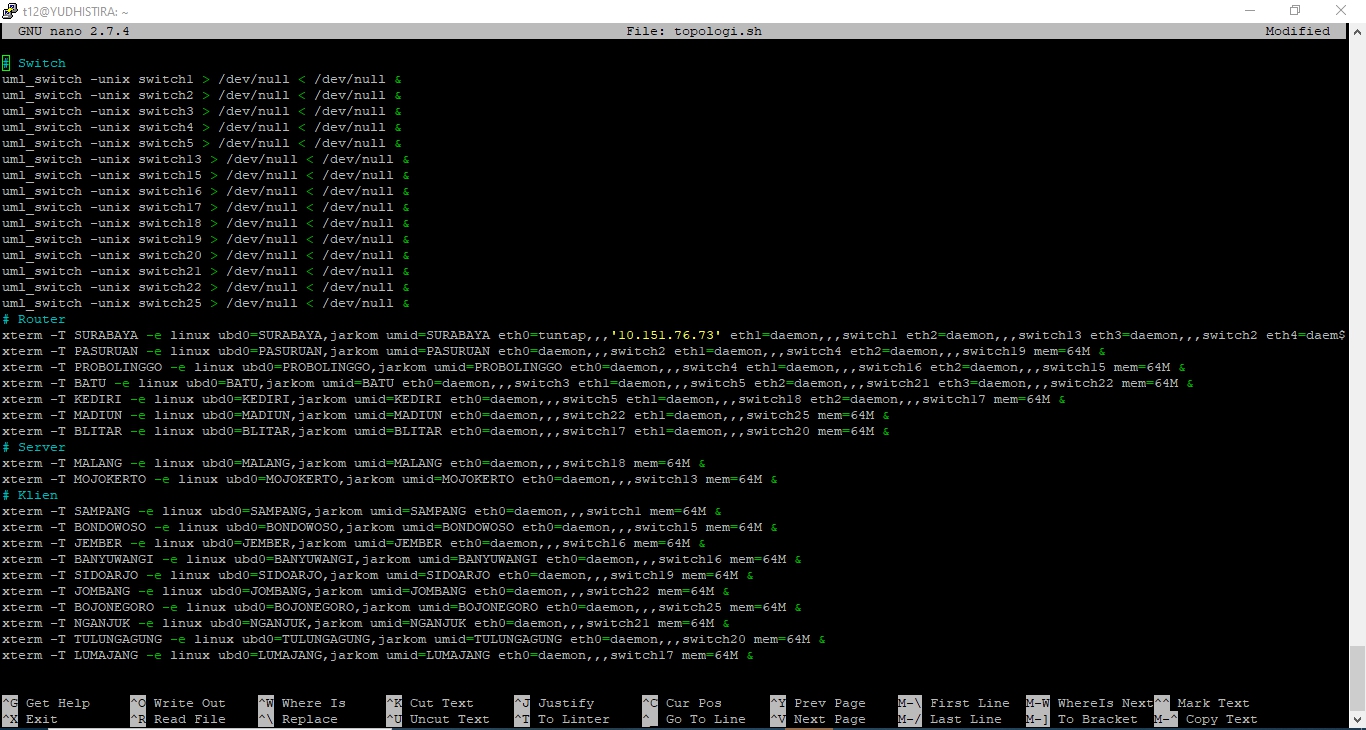Click 'BANYUWANGI' after xterm -T
Screen dimensions: 1366x730
pos(114,559)
